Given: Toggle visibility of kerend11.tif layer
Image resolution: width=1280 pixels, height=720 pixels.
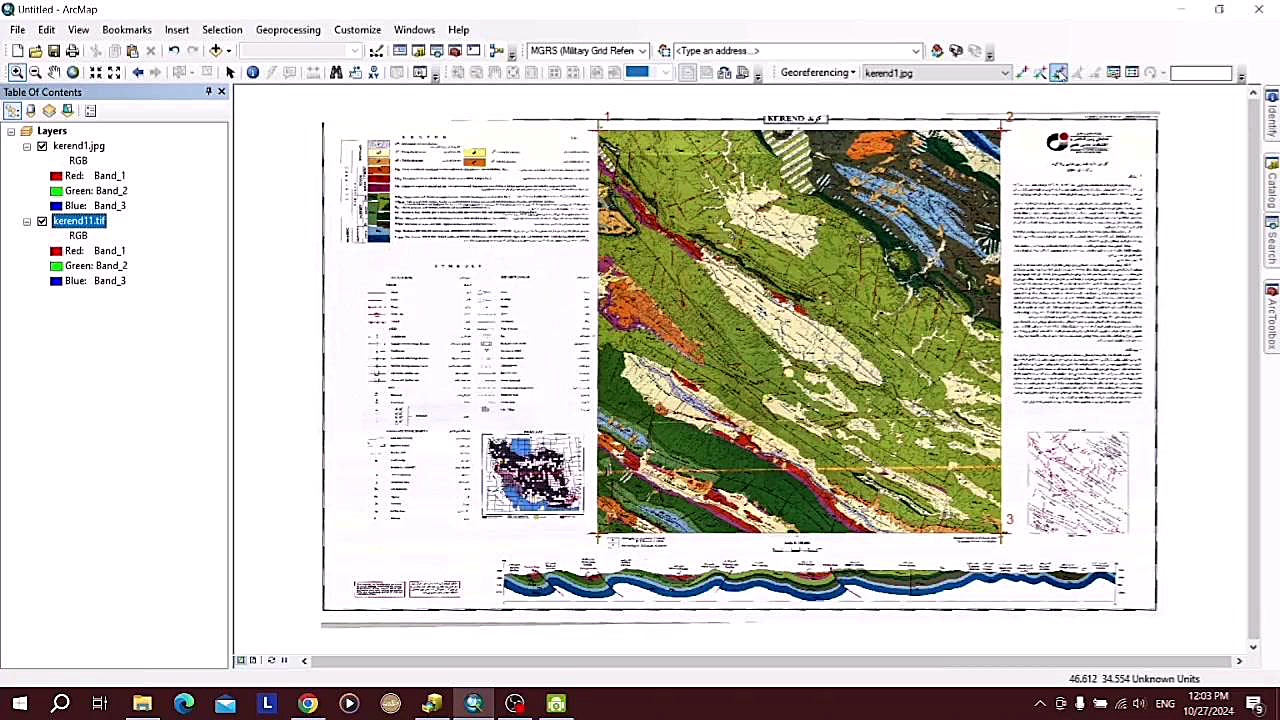Looking at the screenshot, I should [42, 221].
